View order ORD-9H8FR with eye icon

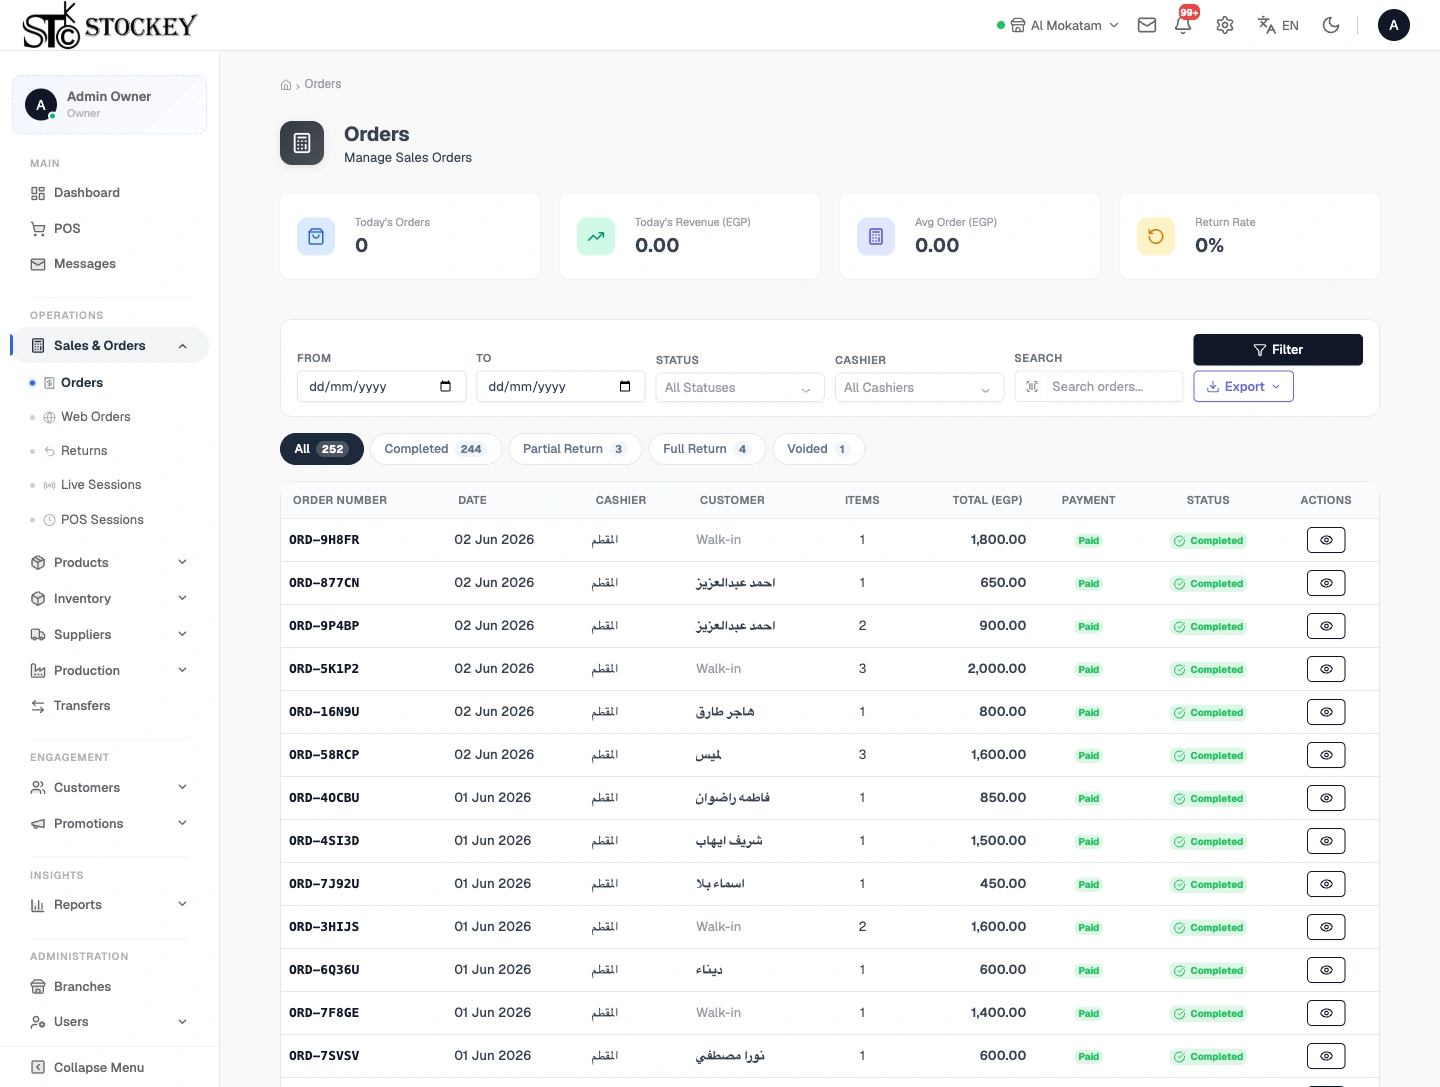pyautogui.click(x=1326, y=540)
